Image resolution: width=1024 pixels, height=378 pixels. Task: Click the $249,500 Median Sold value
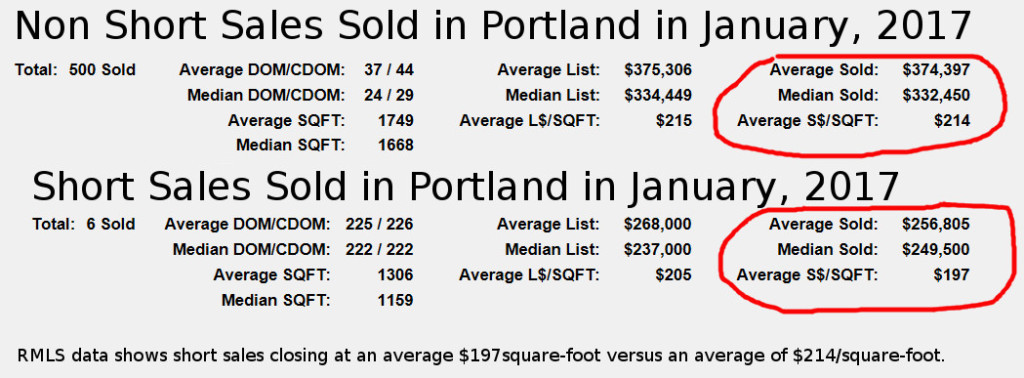point(936,249)
